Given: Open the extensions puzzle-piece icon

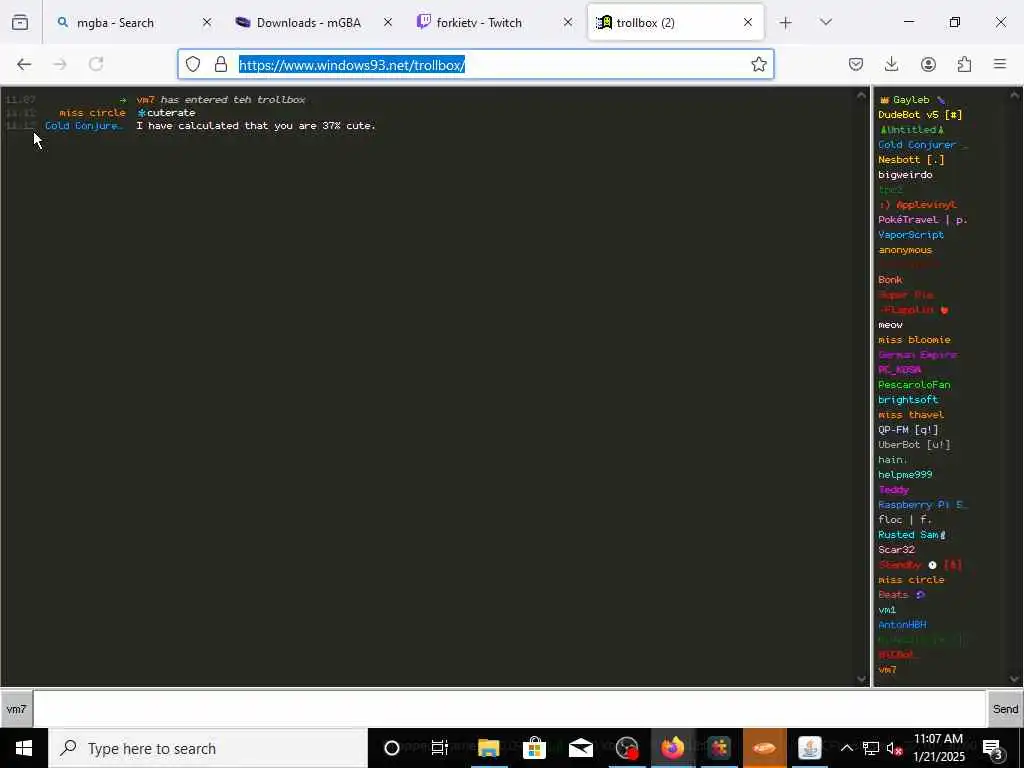Looking at the screenshot, I should point(964,64).
